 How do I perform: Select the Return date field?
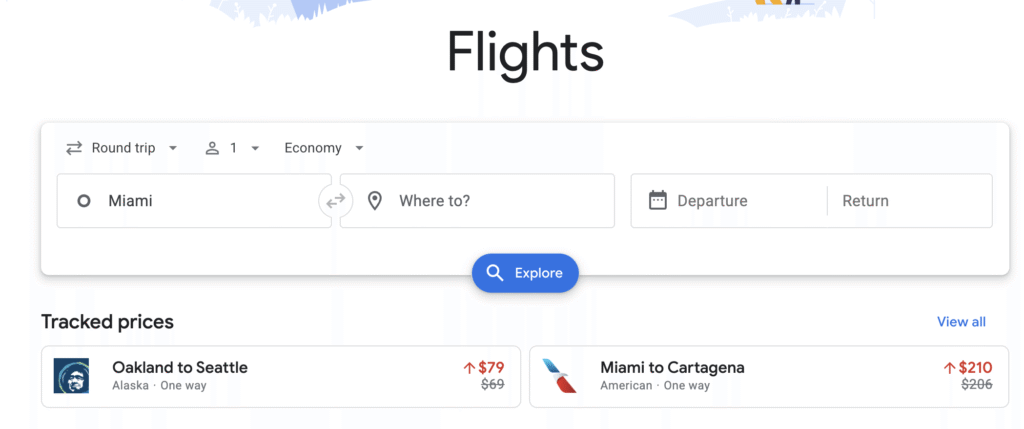point(905,201)
